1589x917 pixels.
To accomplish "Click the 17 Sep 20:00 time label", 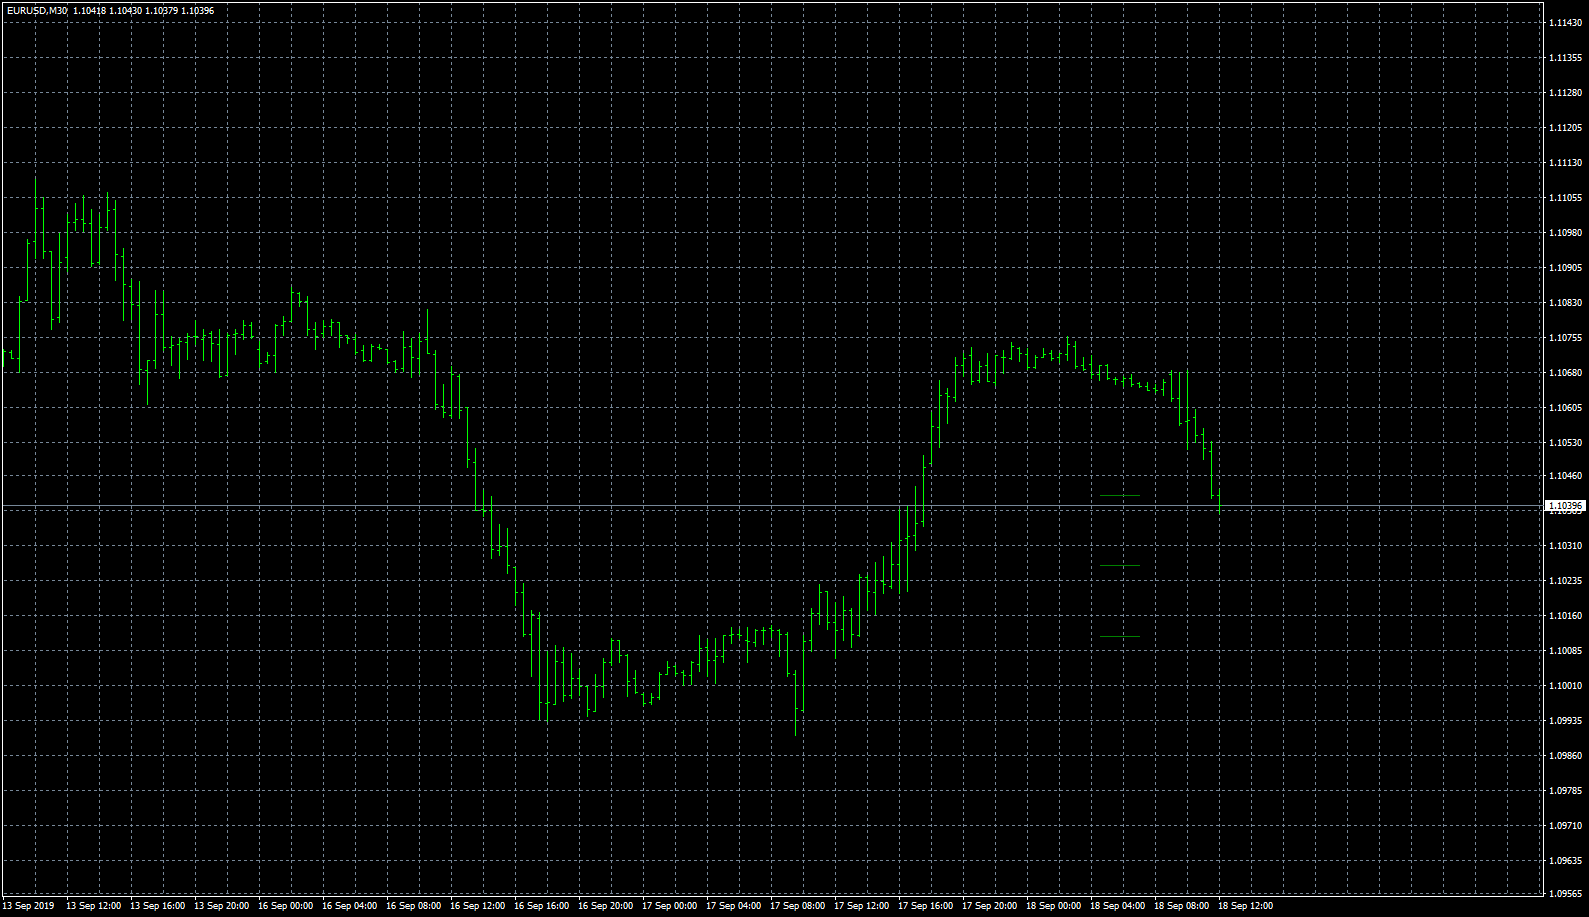I will click(990, 906).
